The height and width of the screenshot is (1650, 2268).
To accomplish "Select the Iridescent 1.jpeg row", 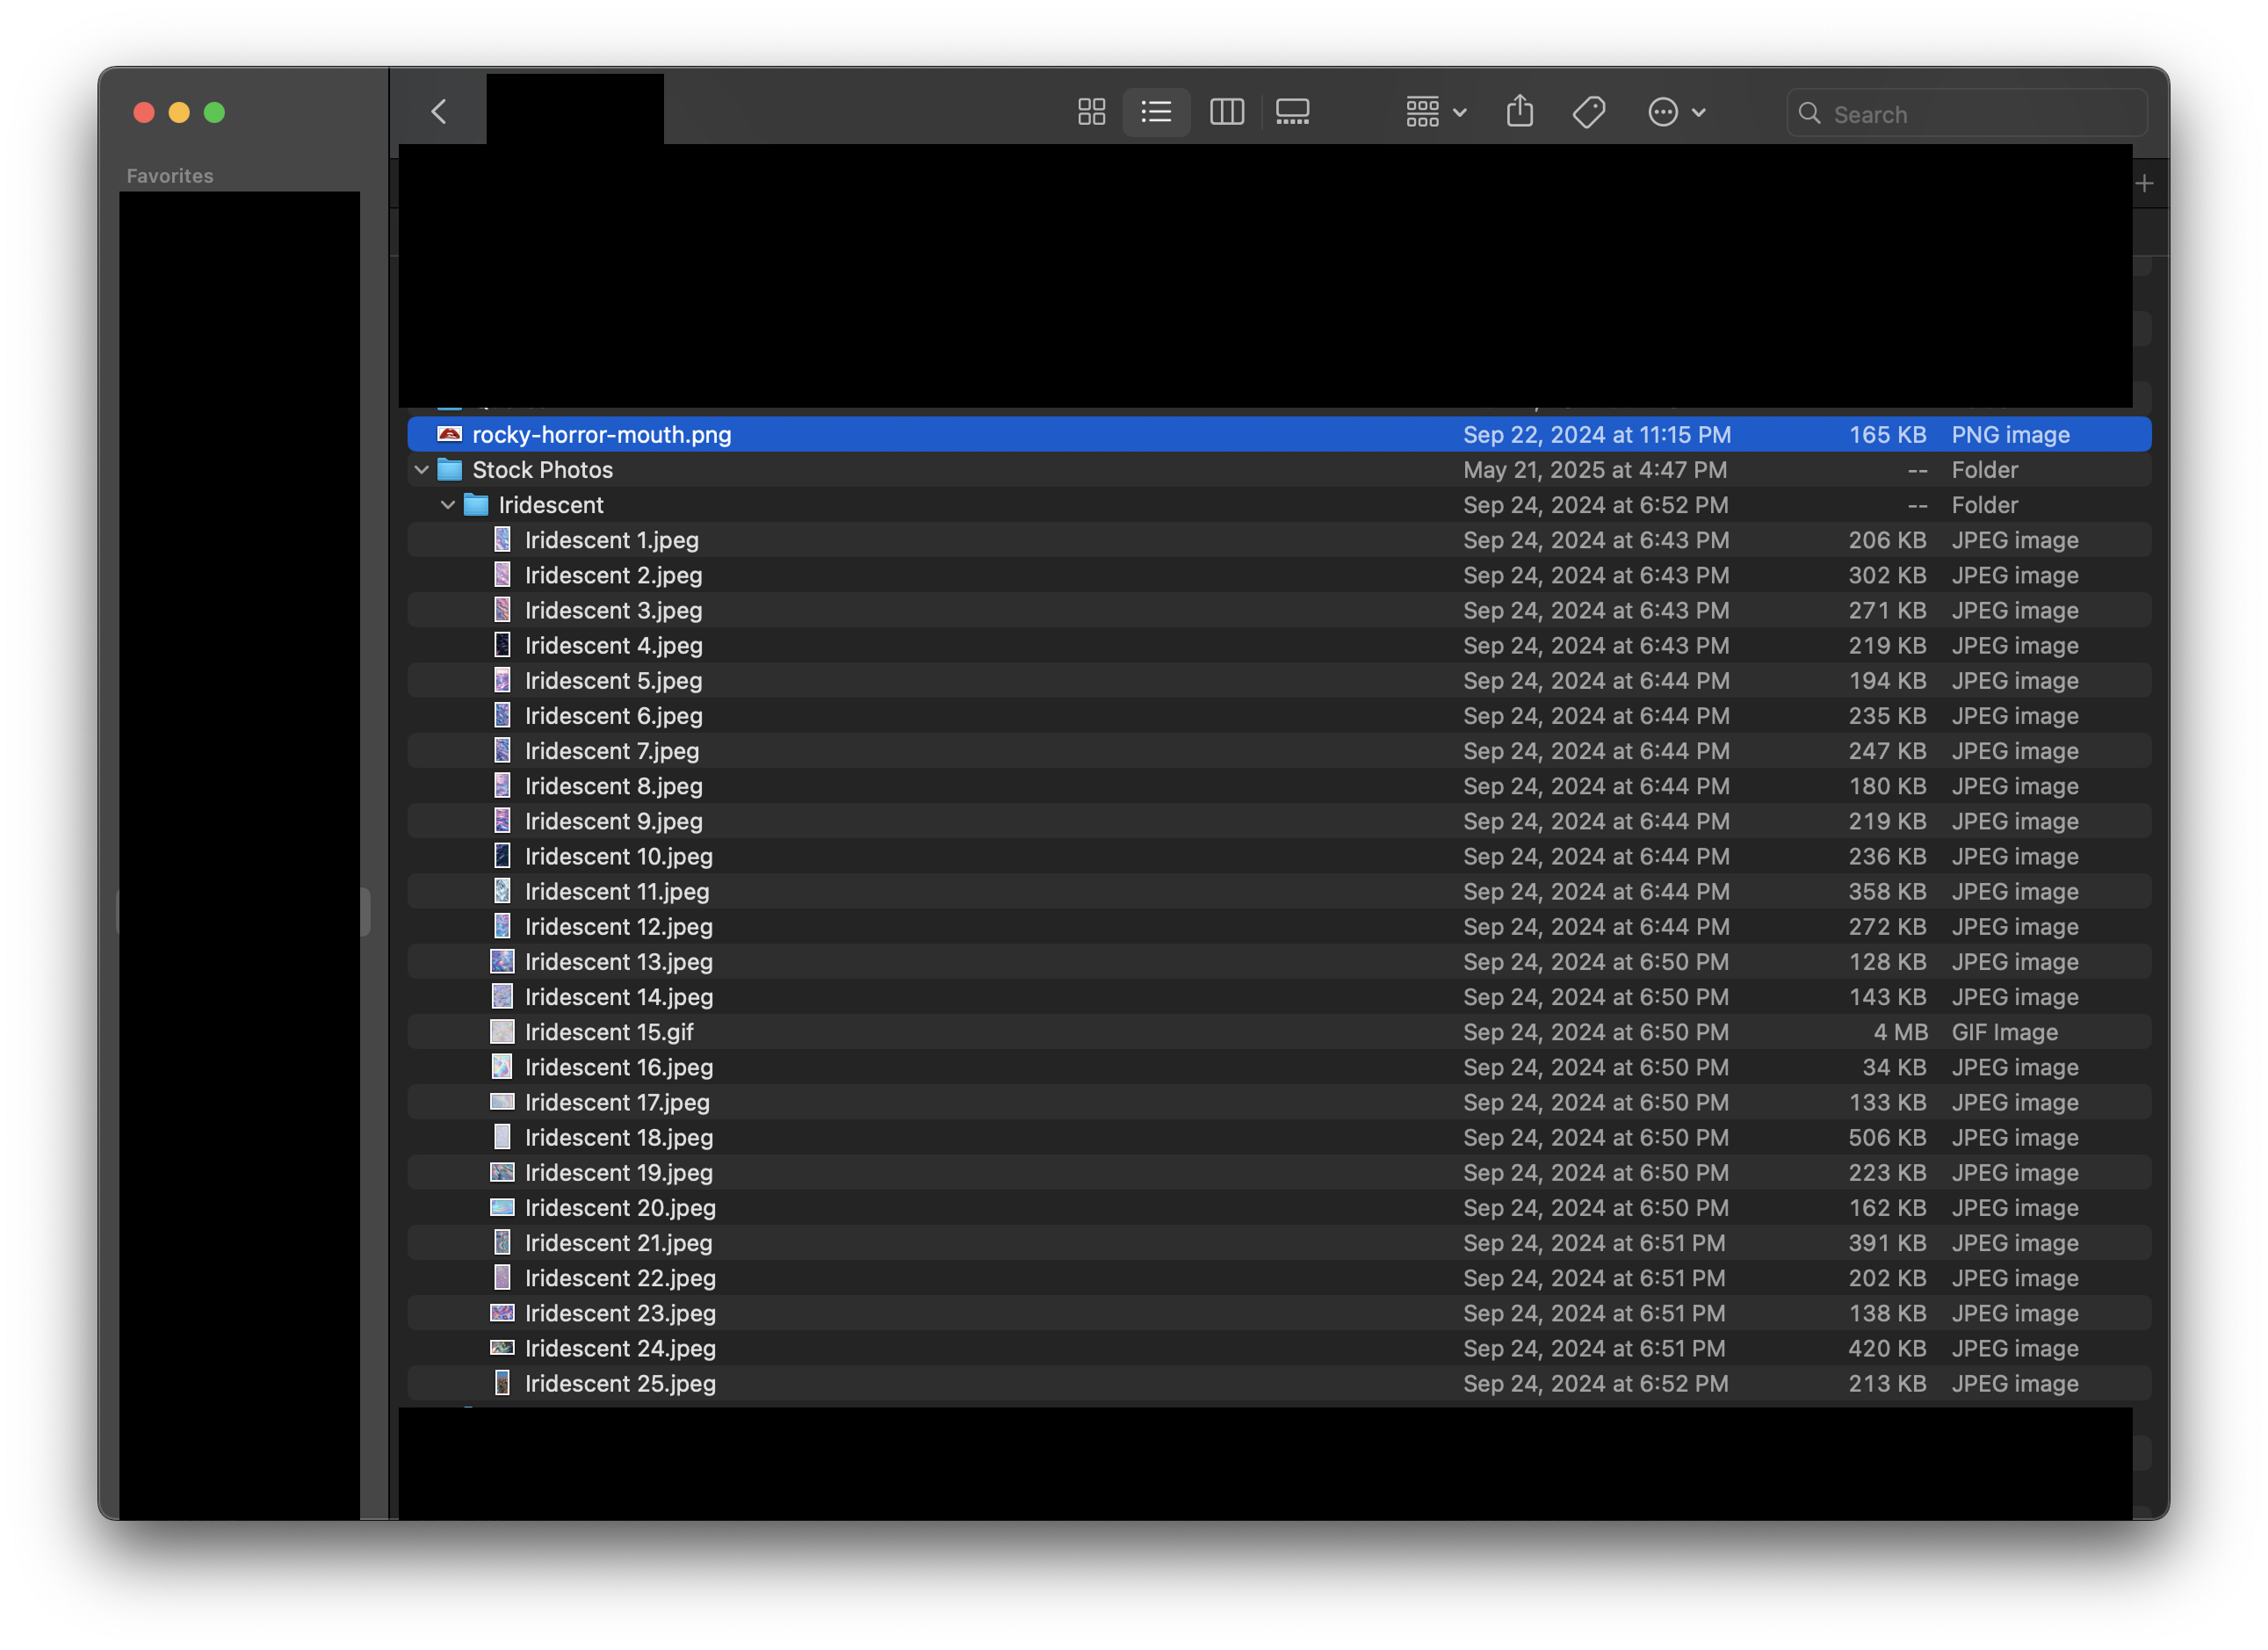I will [611, 540].
